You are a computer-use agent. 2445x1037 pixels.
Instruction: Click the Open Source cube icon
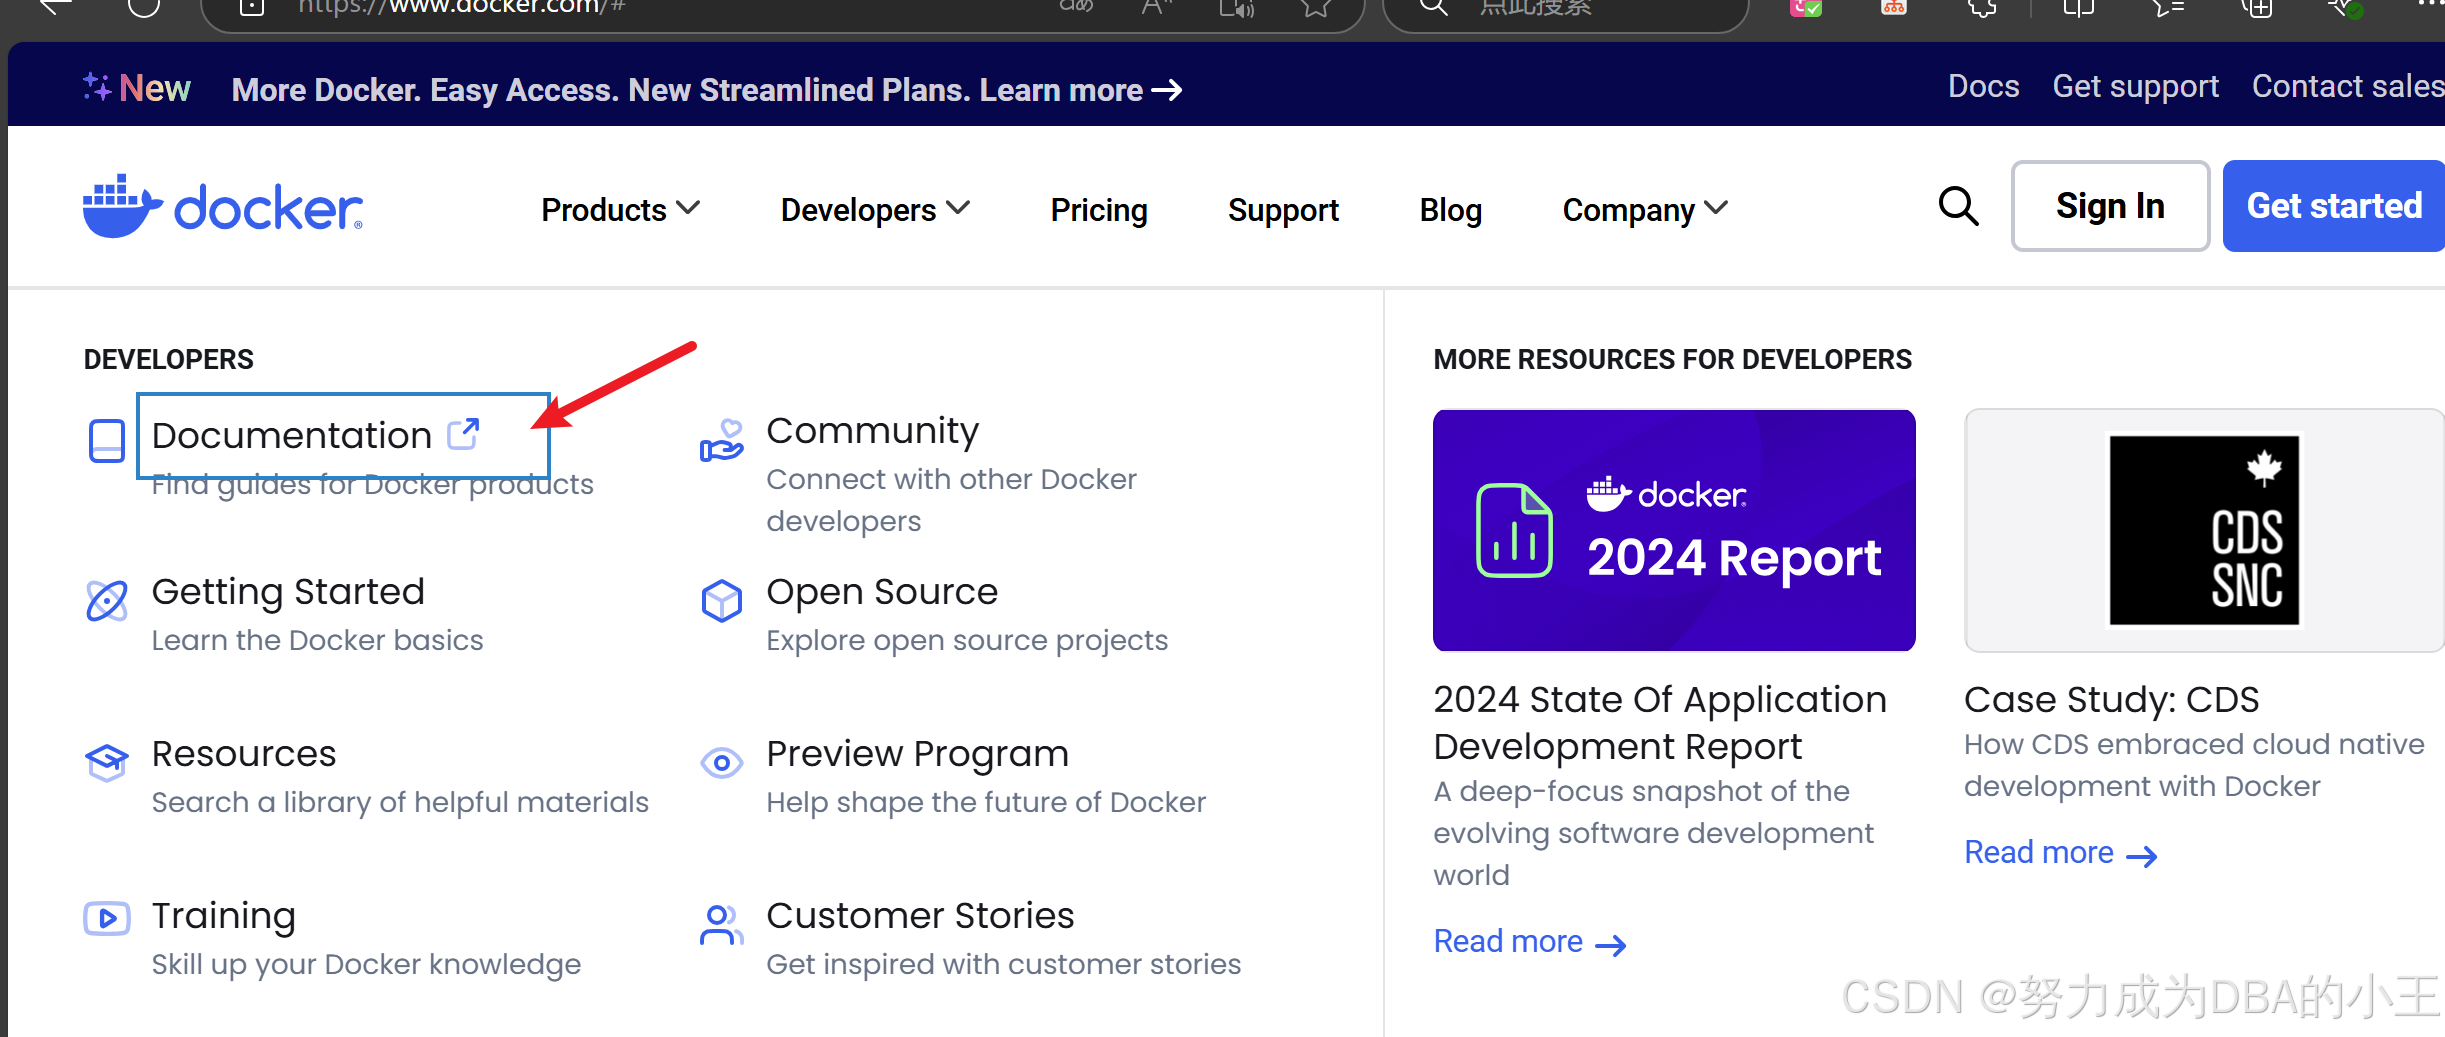pyautogui.click(x=722, y=601)
